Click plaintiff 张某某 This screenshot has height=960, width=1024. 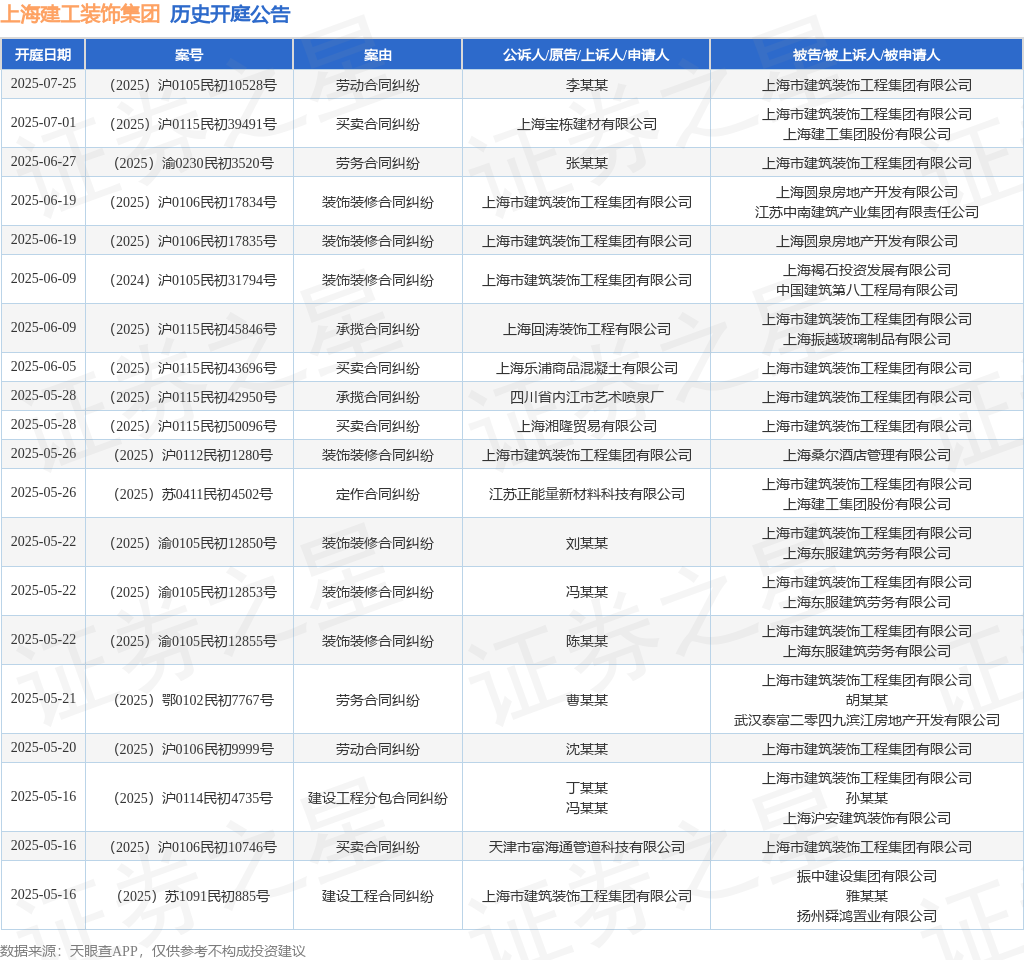pyautogui.click(x=586, y=163)
